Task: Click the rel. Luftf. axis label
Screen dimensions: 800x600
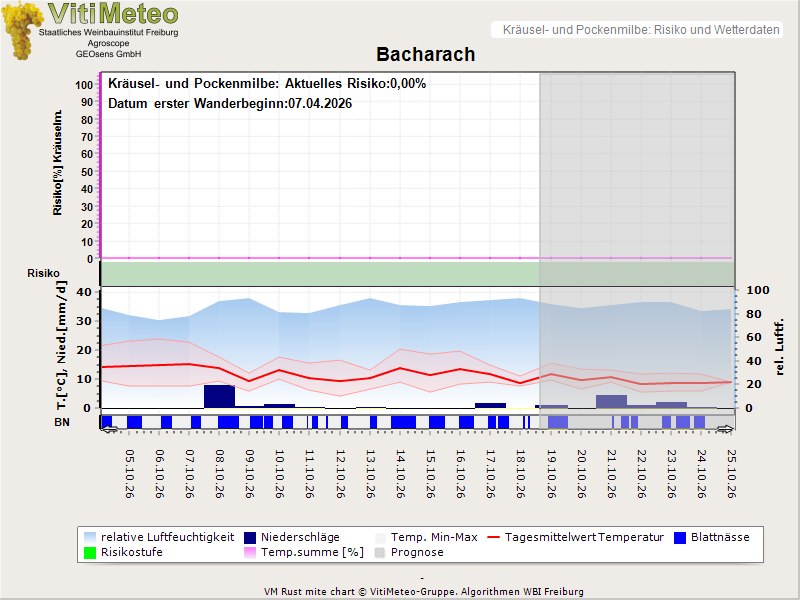Action: (x=779, y=347)
